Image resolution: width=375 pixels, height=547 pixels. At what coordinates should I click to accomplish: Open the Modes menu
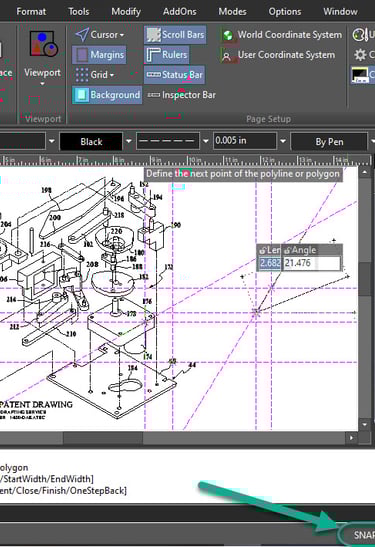[232, 12]
